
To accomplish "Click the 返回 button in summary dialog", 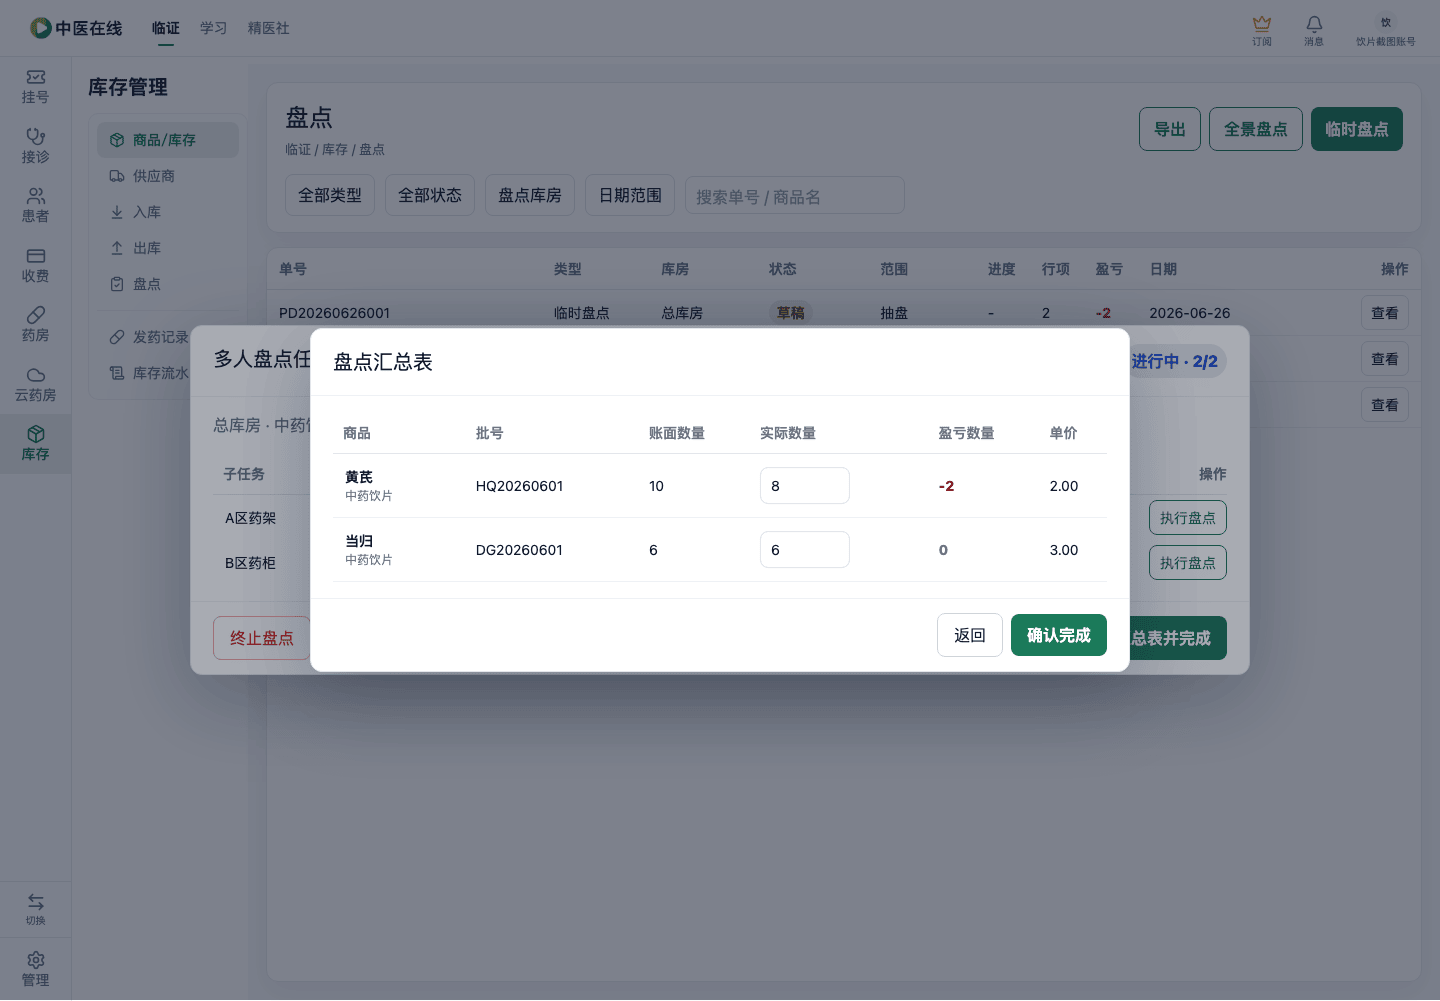I will pyautogui.click(x=970, y=635).
